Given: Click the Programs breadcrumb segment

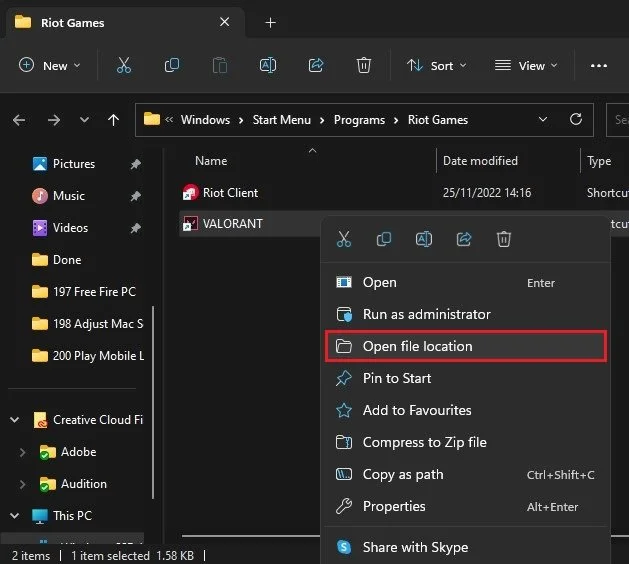Looking at the screenshot, I should coord(359,120).
